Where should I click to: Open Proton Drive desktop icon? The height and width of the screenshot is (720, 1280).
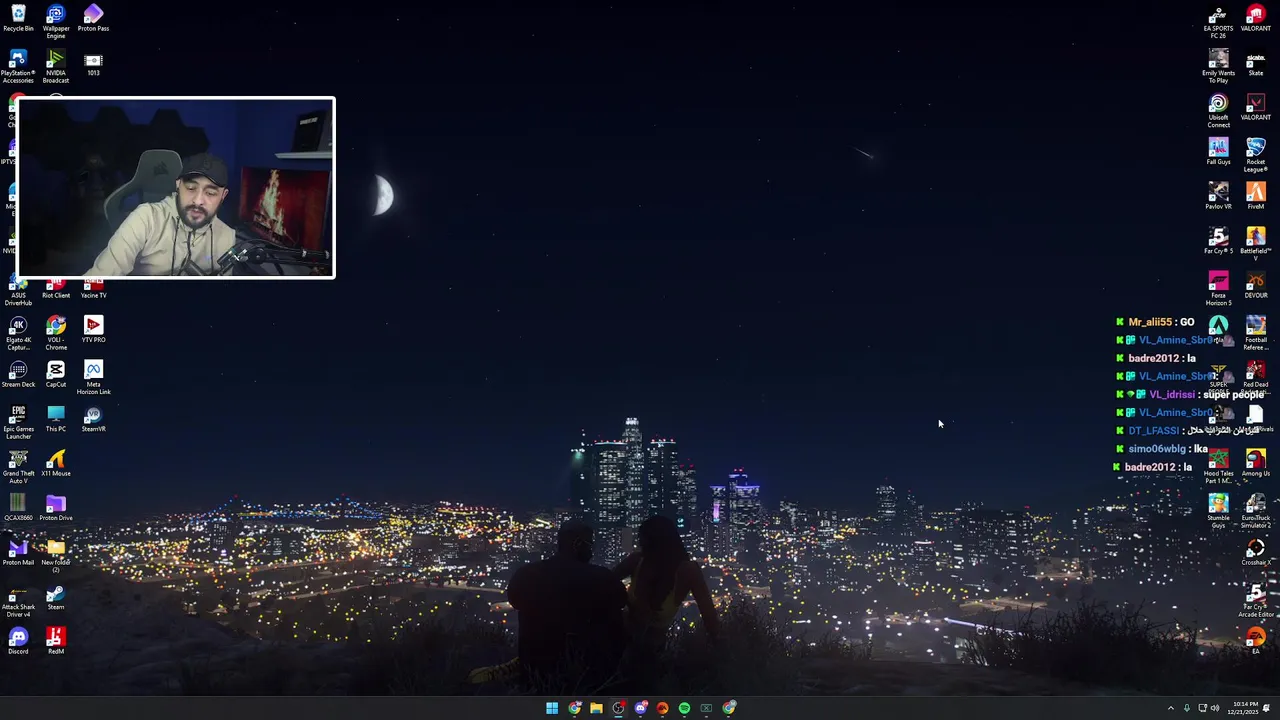coord(56,508)
